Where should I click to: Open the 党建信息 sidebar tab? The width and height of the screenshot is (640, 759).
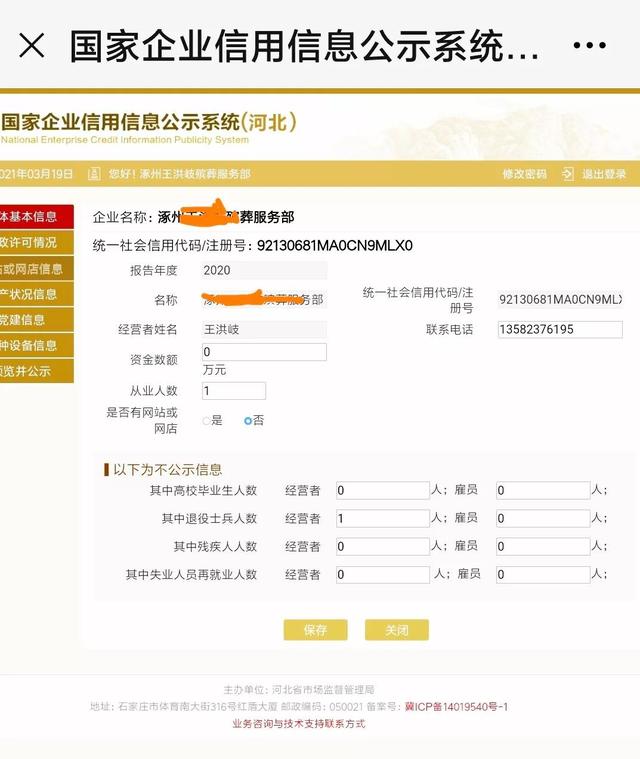click(x=36, y=320)
